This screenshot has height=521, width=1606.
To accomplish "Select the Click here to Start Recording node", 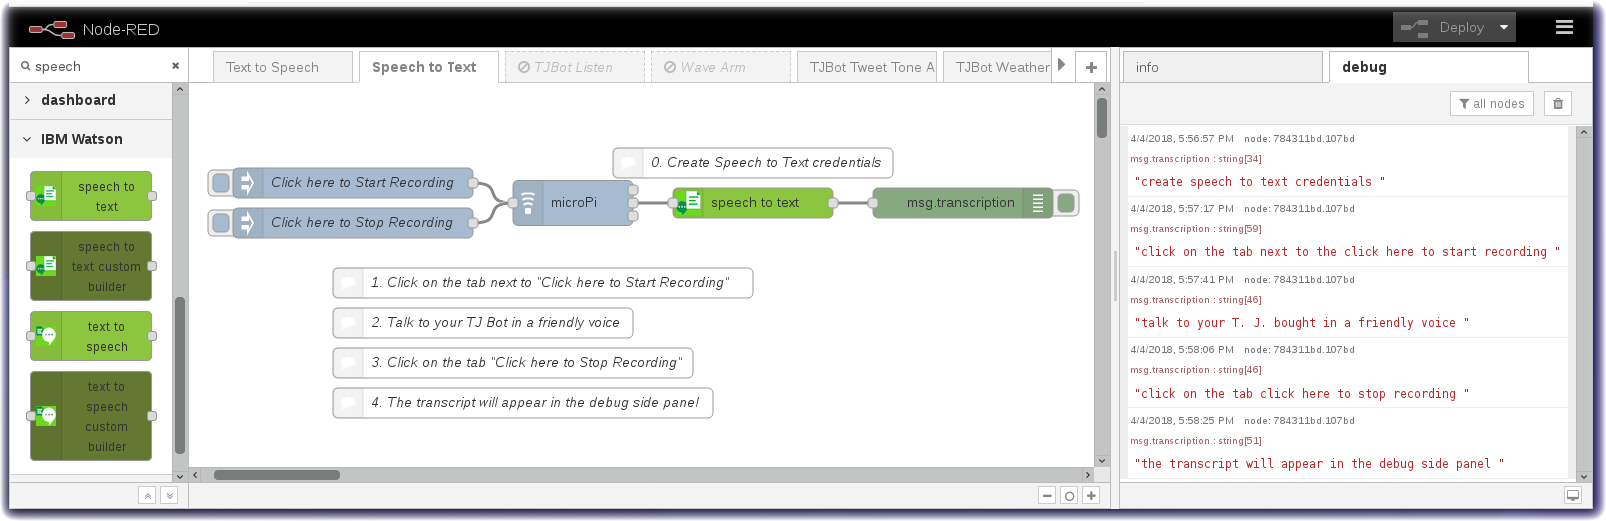I will pos(352,182).
